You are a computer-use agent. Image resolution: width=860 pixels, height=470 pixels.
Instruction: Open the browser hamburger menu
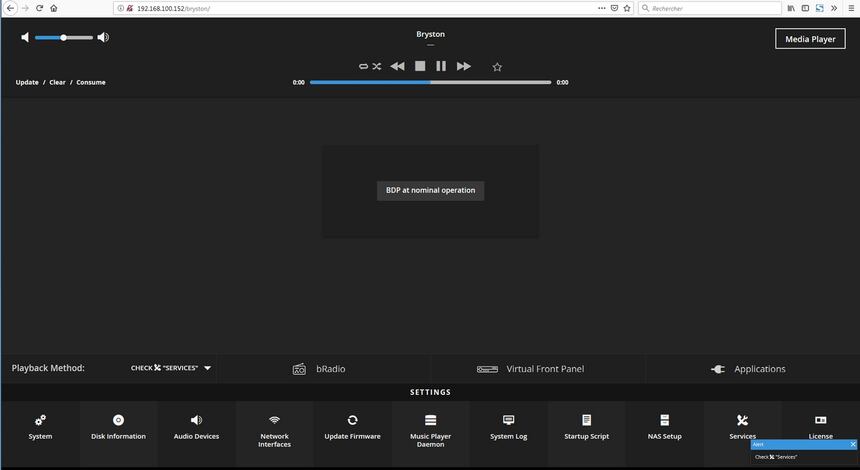point(851,8)
